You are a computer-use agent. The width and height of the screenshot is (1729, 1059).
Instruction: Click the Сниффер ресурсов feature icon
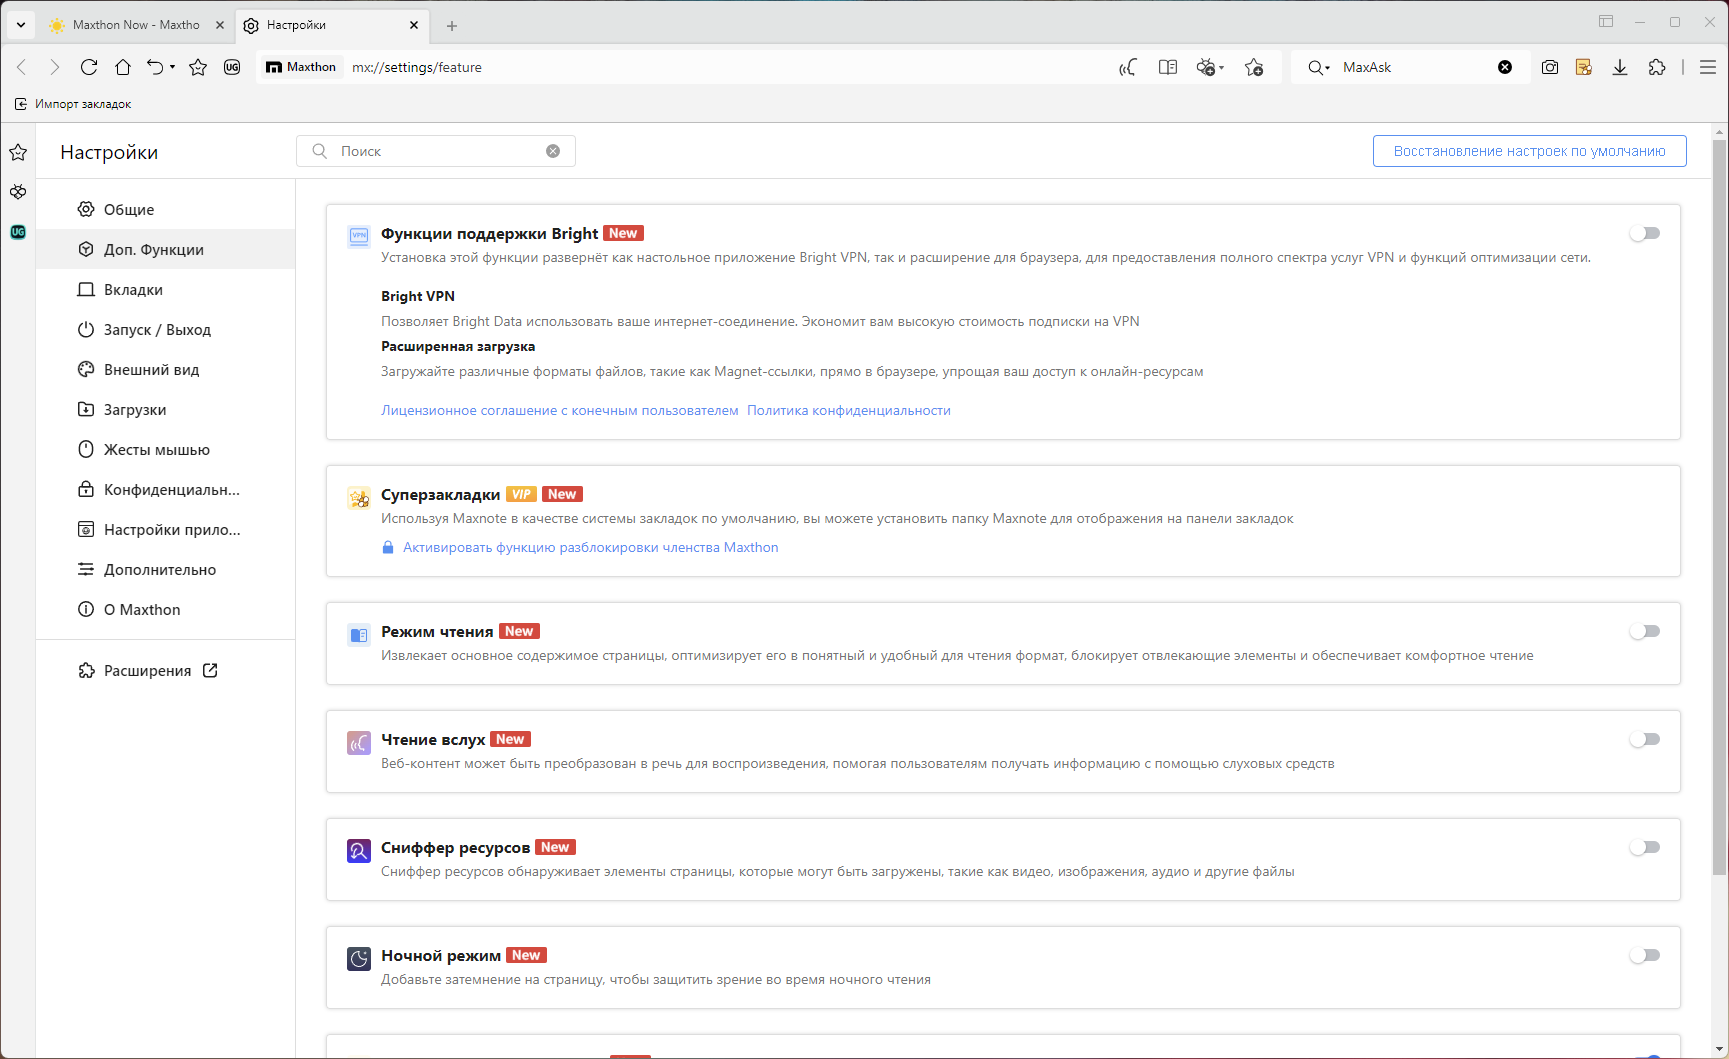click(x=359, y=850)
